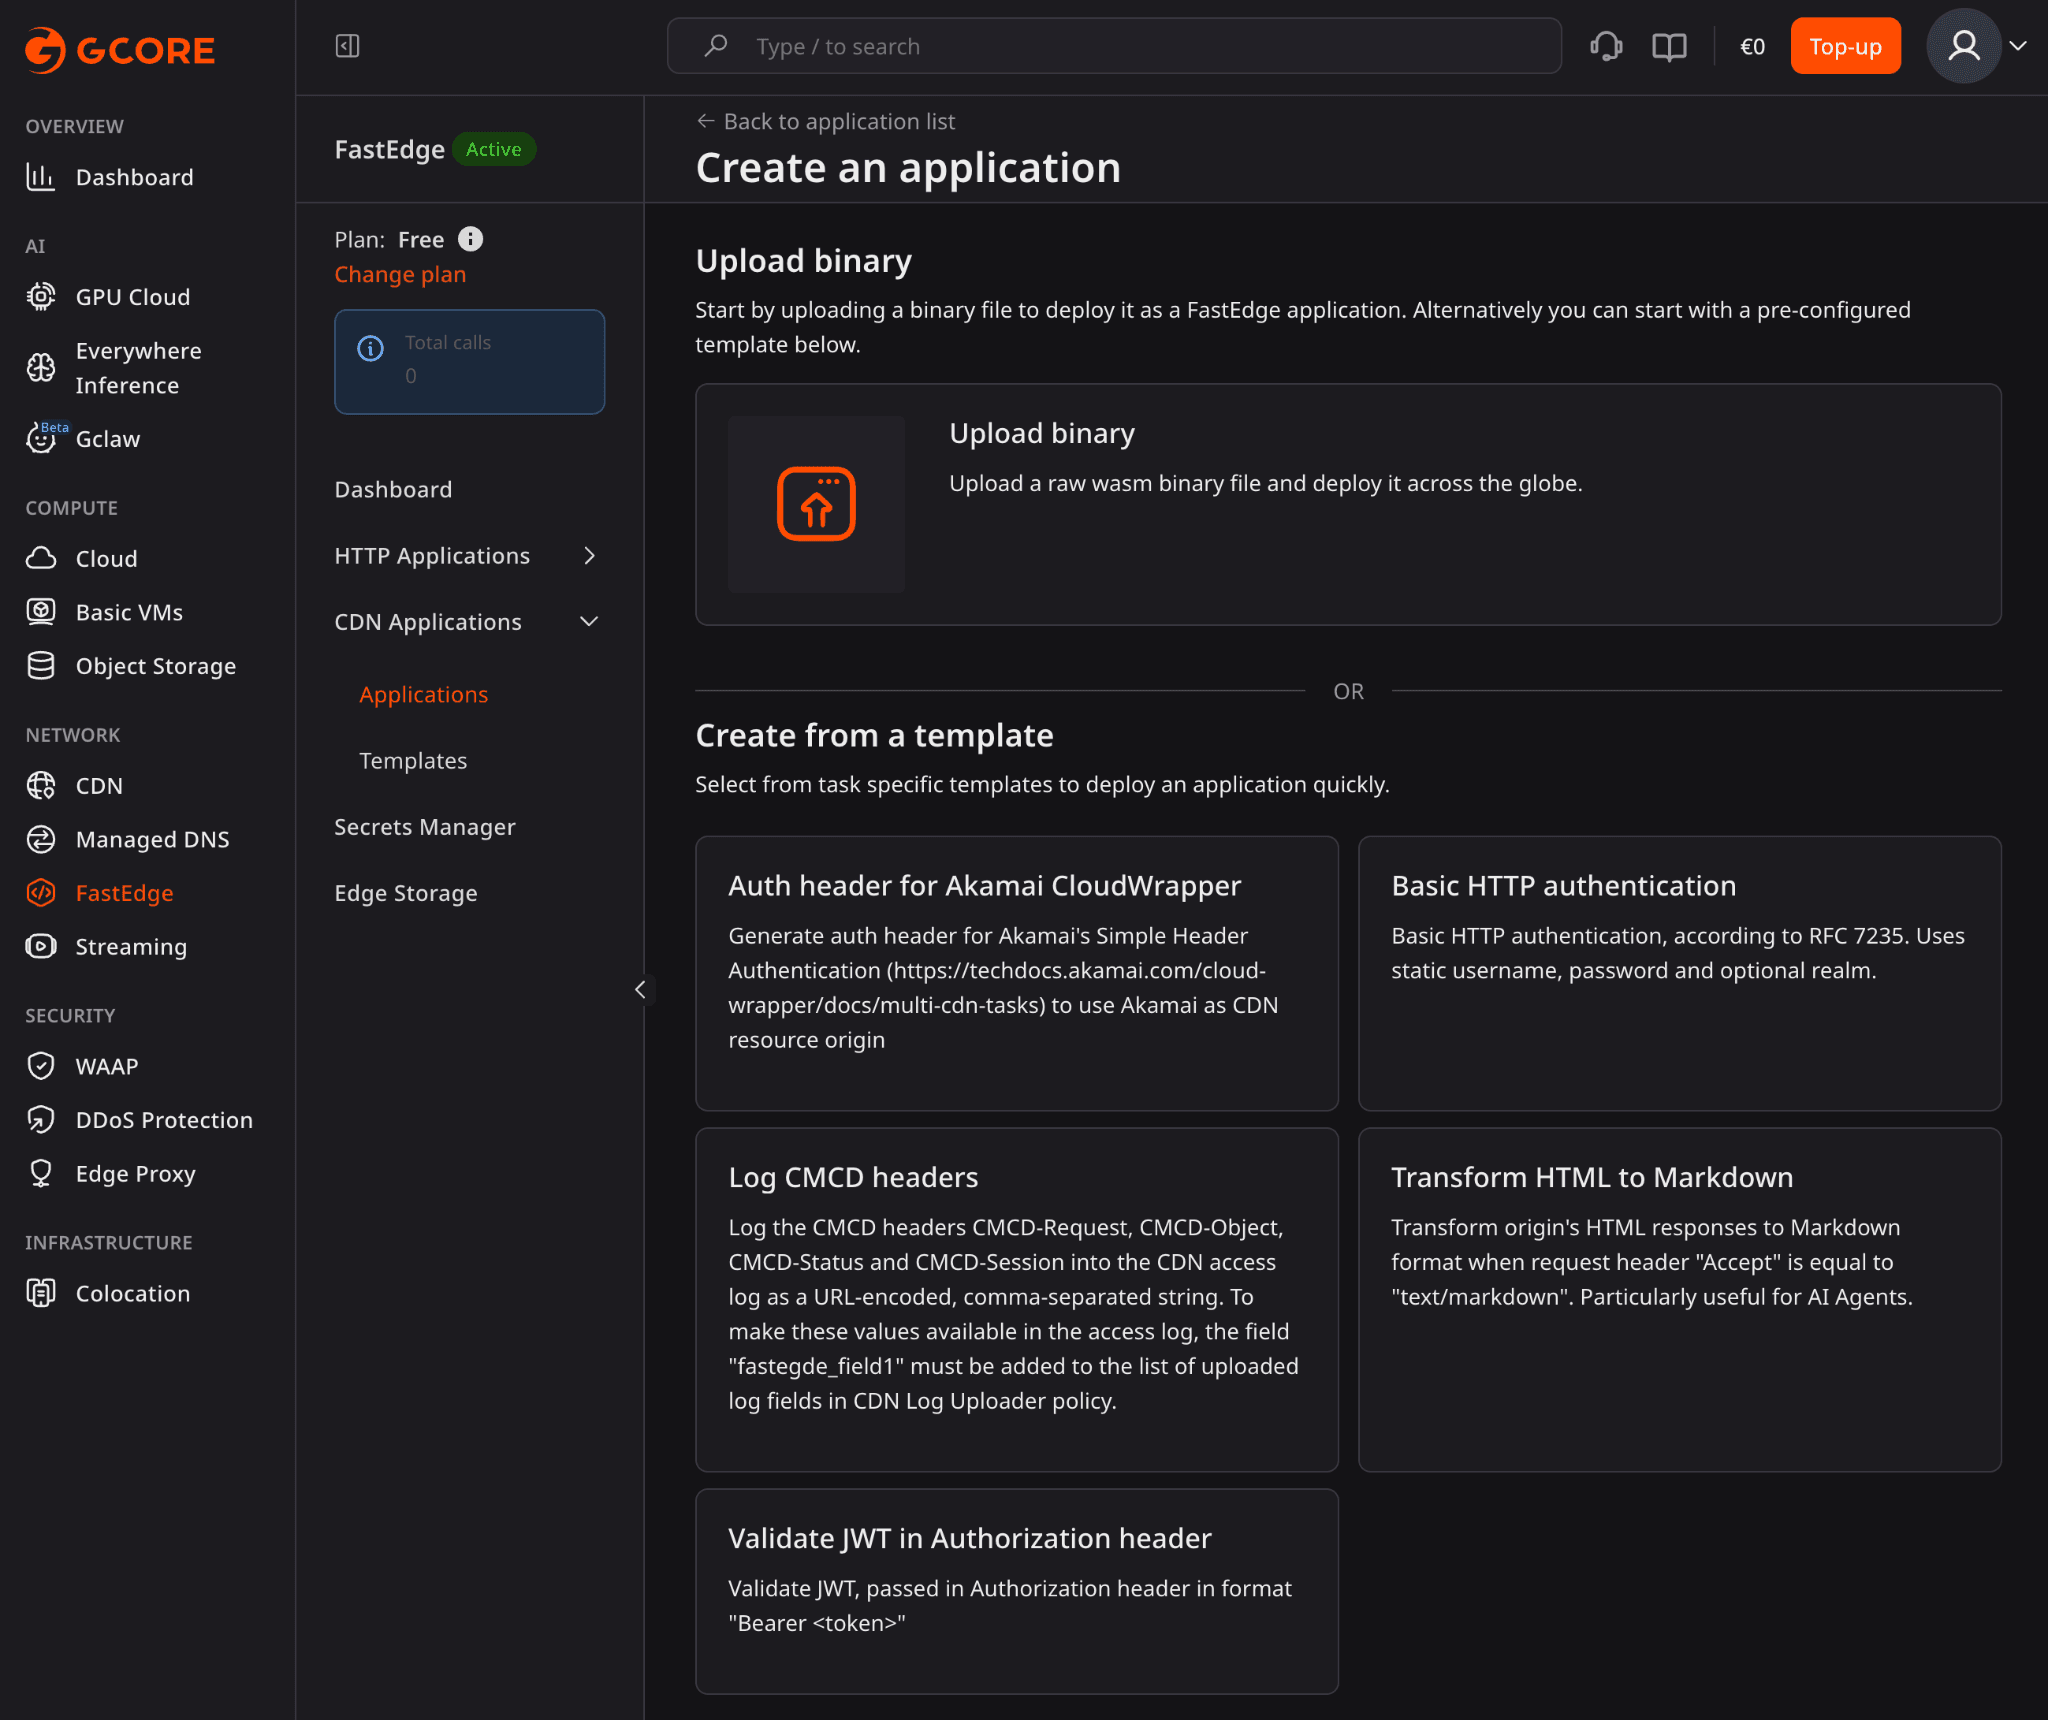Select the Everywhere Inference brain icon
Image resolution: width=2048 pixels, height=1720 pixels.
40,368
